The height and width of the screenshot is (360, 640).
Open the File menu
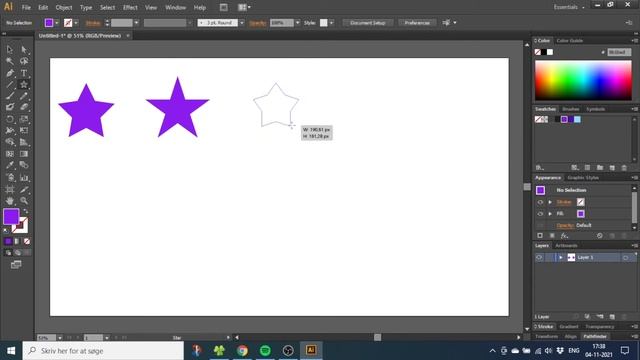26,7
